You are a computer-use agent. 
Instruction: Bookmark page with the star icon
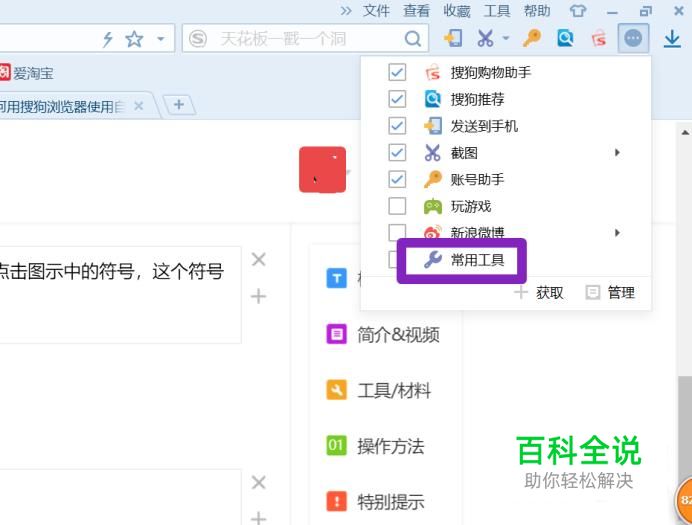134,39
